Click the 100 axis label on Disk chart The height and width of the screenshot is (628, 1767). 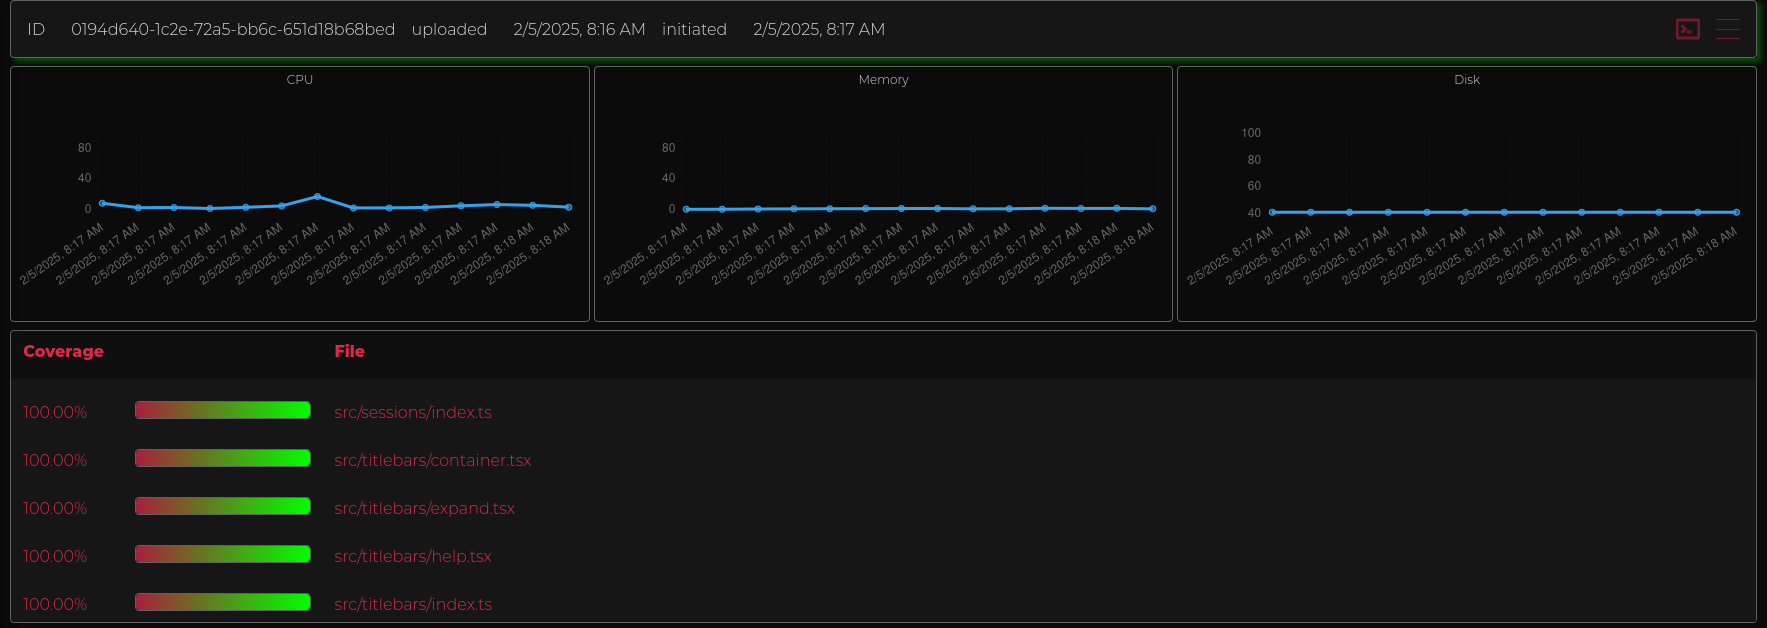coord(1251,133)
